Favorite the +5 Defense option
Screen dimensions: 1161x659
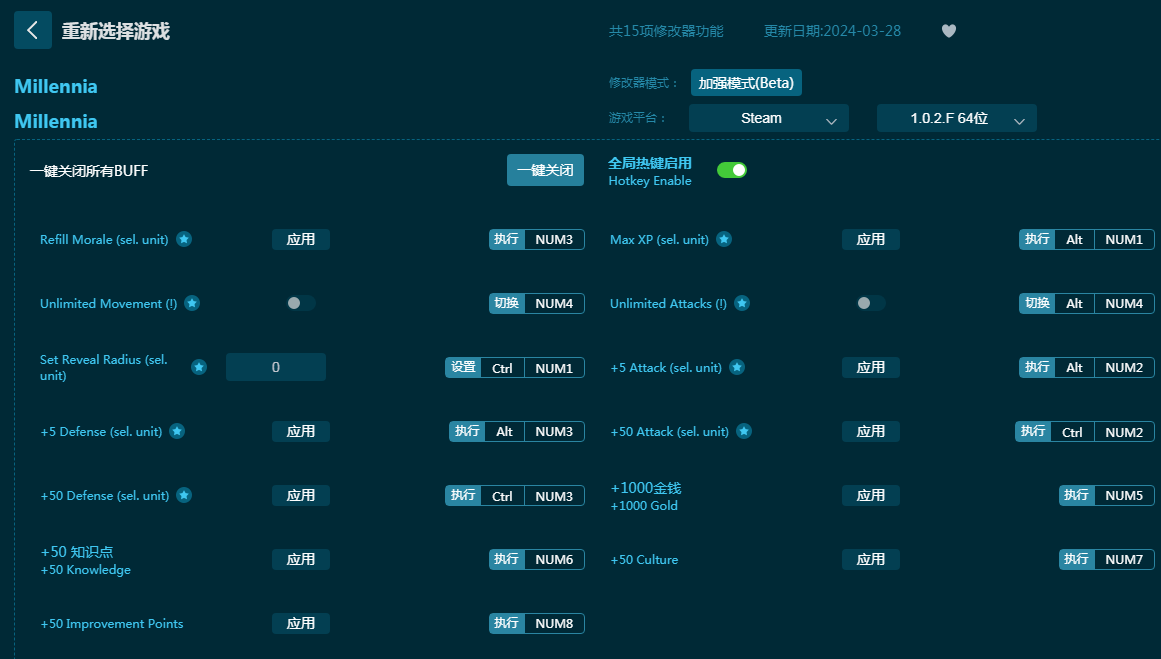click(177, 431)
